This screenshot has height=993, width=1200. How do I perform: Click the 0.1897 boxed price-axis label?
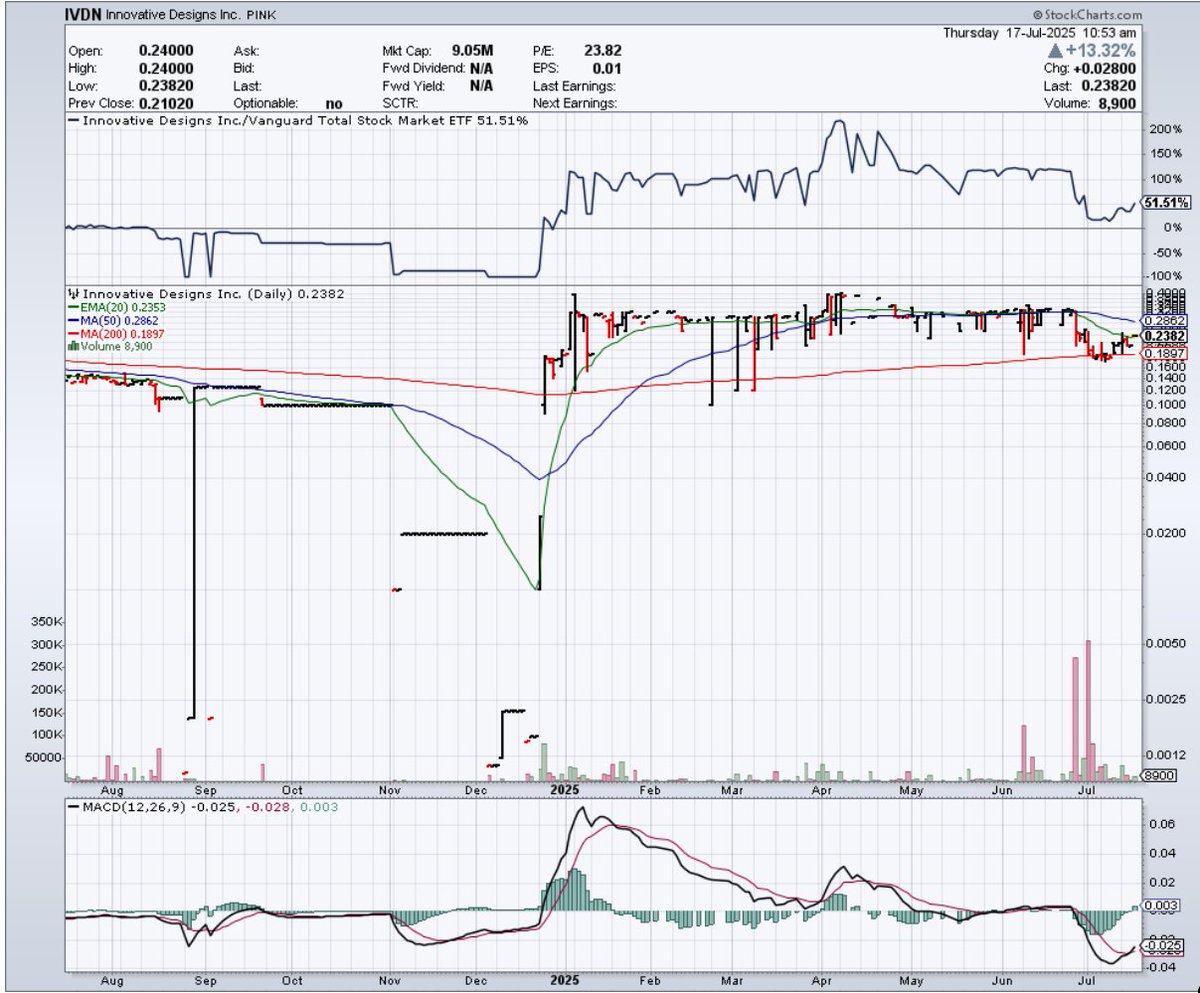[1166, 353]
